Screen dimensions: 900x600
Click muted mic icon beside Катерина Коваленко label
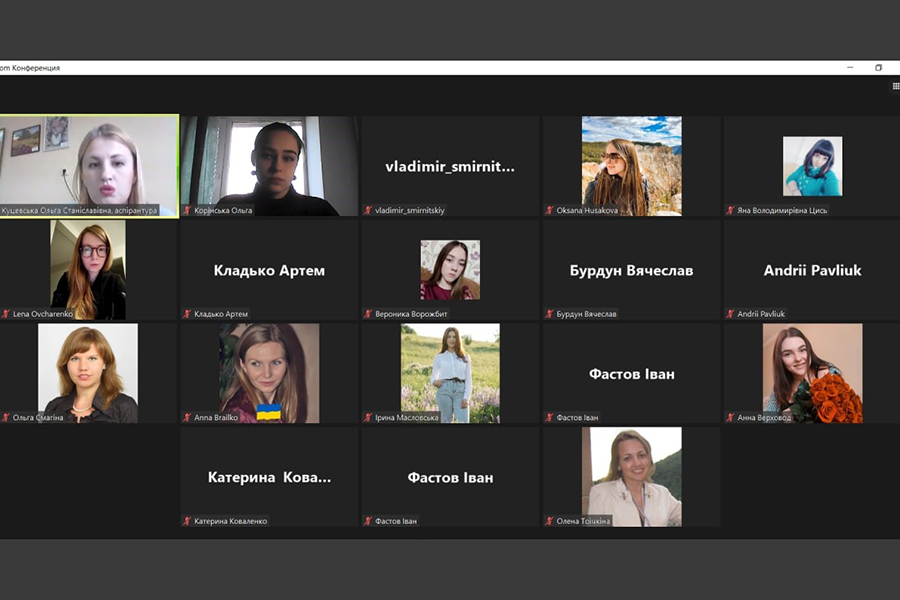pos(187,521)
